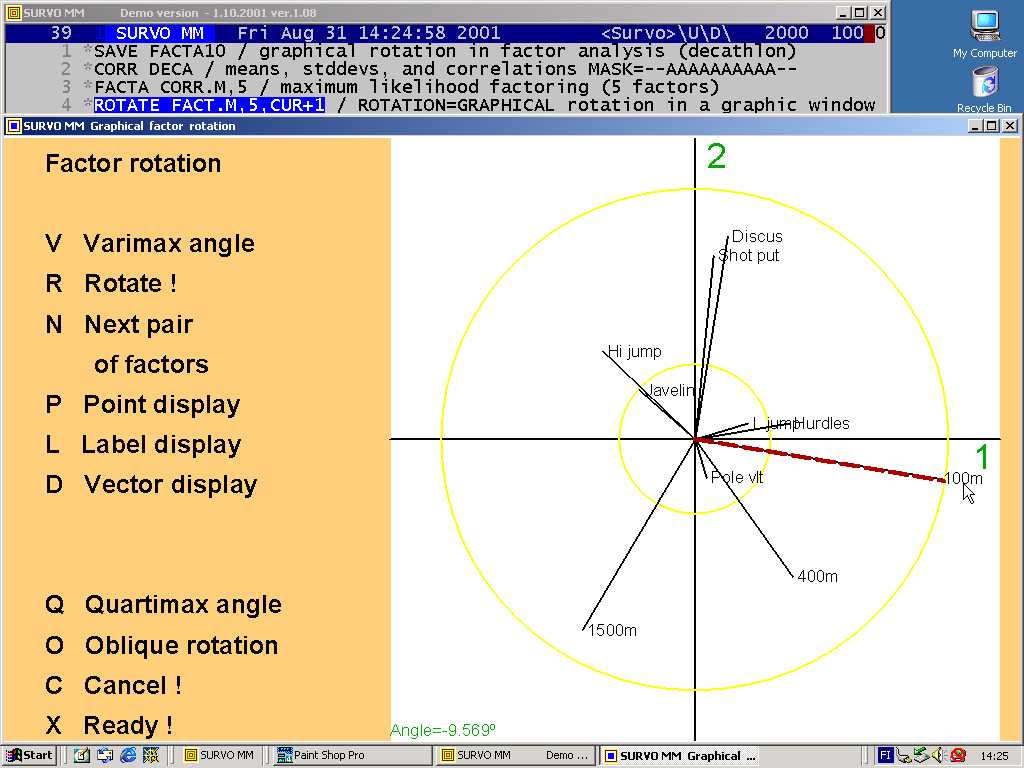Click the volume speaker tray icon

coord(938,756)
